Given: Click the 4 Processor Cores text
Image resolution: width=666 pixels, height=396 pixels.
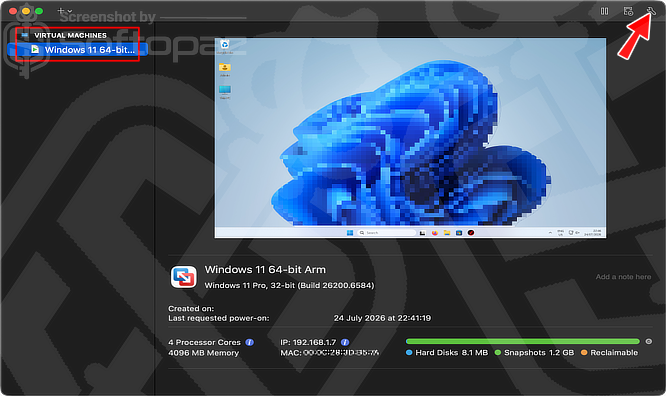Looking at the screenshot, I should [x=204, y=342].
